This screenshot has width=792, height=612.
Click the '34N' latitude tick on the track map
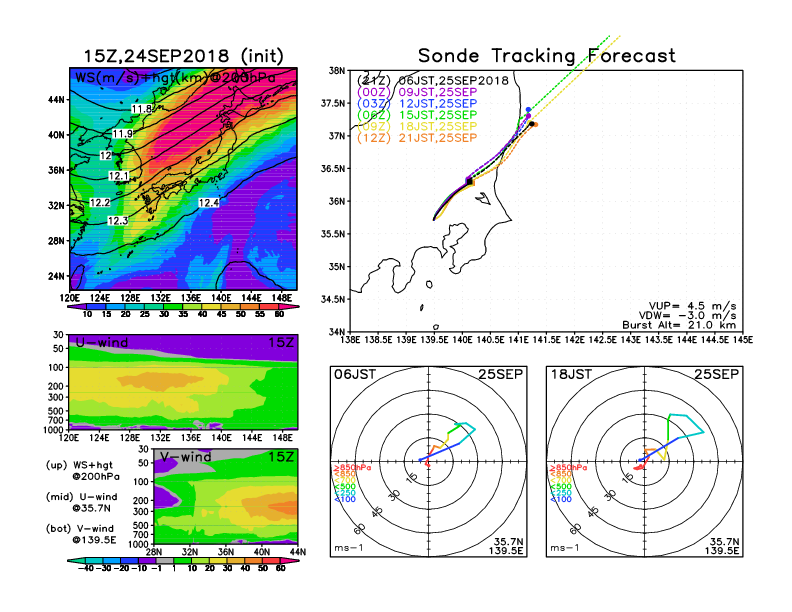coord(337,332)
